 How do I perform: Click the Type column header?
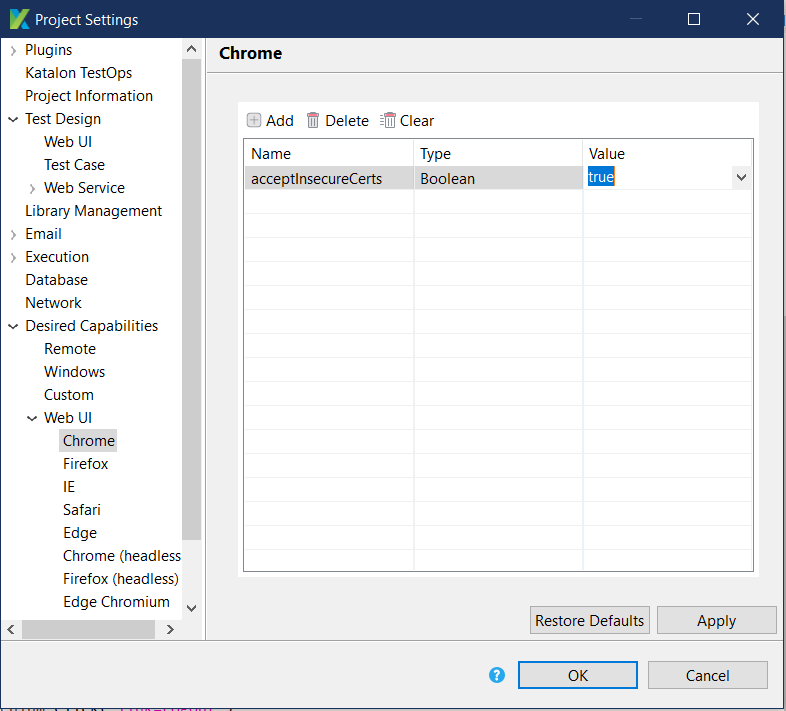[x=498, y=153]
